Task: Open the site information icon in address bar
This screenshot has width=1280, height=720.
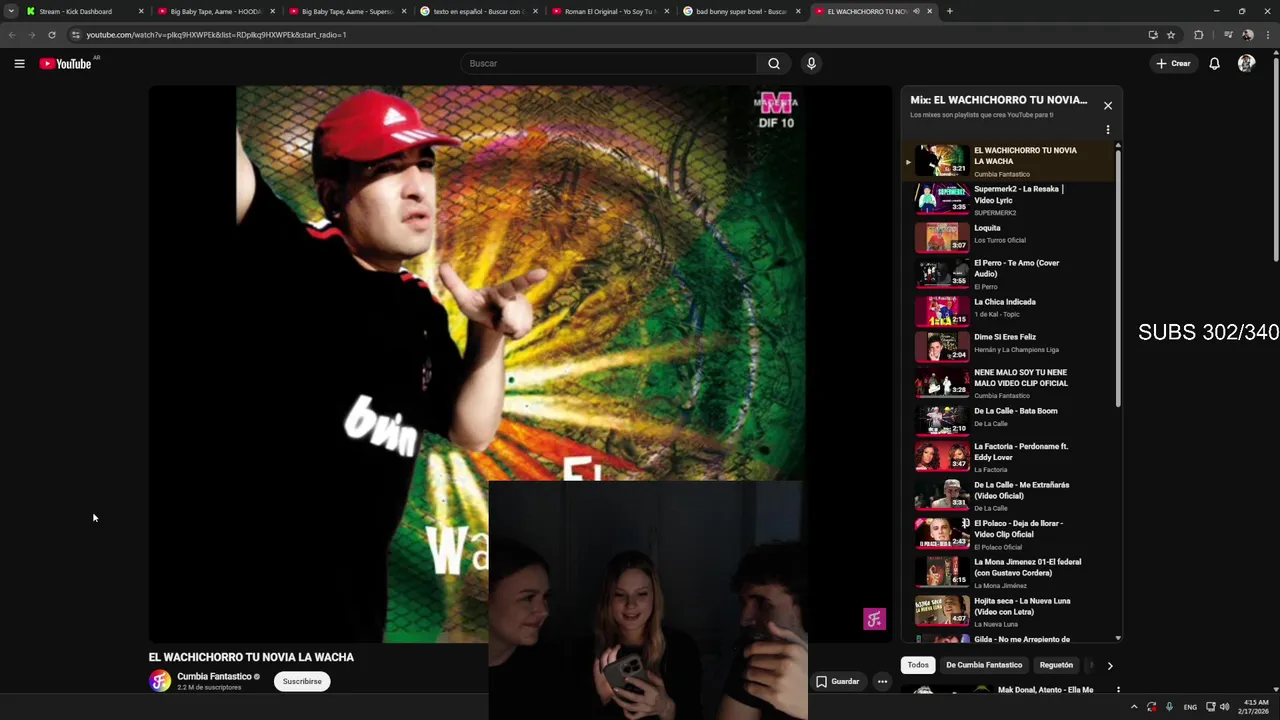Action: pyautogui.click(x=75, y=34)
